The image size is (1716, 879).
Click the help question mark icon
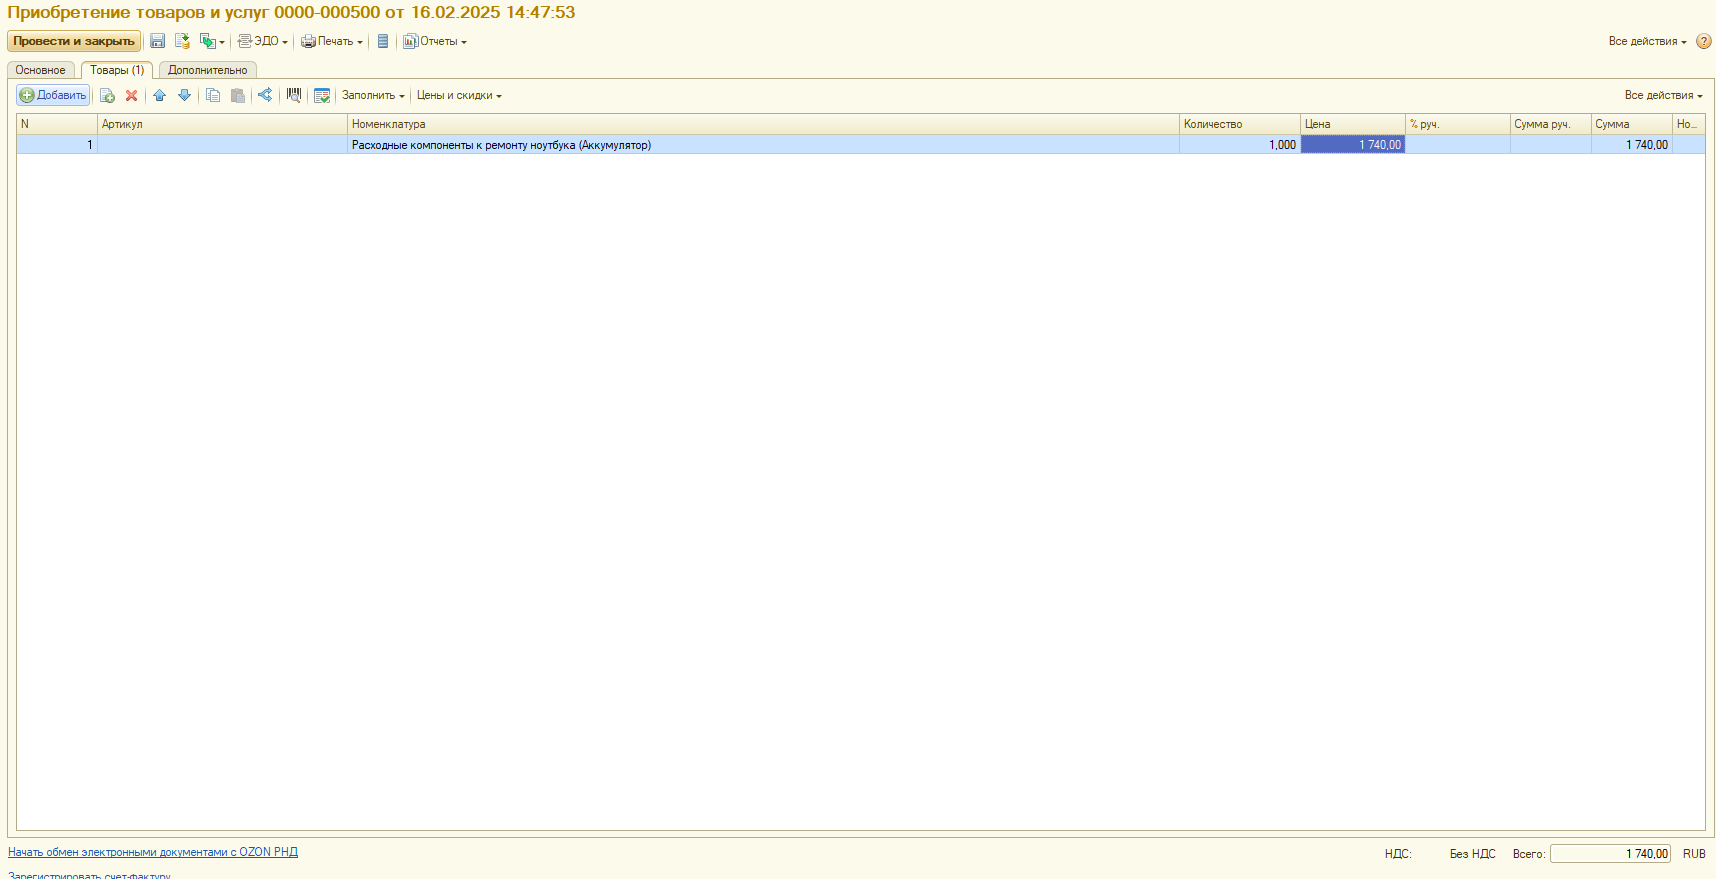[1703, 41]
